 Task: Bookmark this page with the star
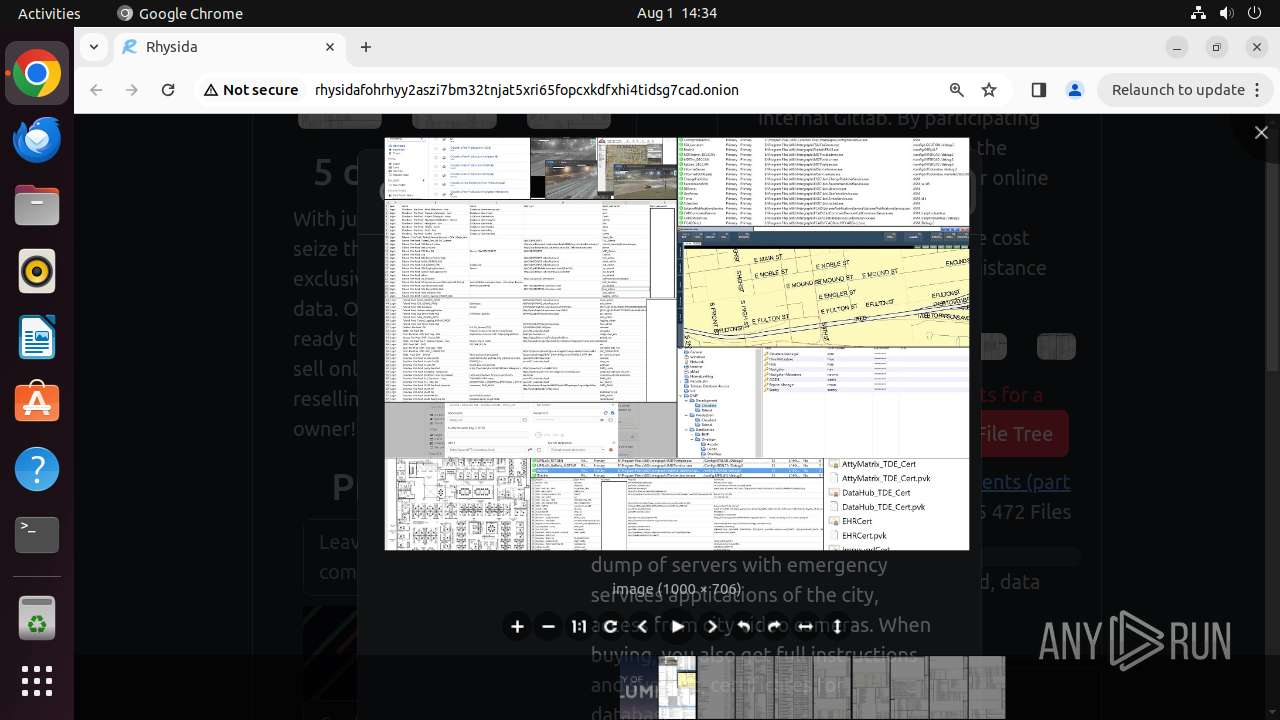point(989,90)
